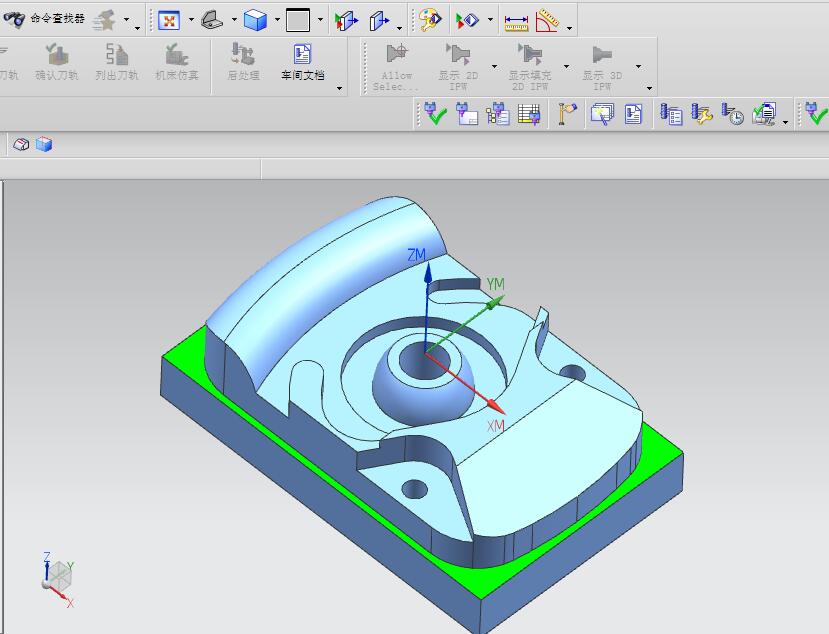829x634 pixels.
Task: Open the dropdown arrow beside the grey square icon
Action: tap(320, 20)
